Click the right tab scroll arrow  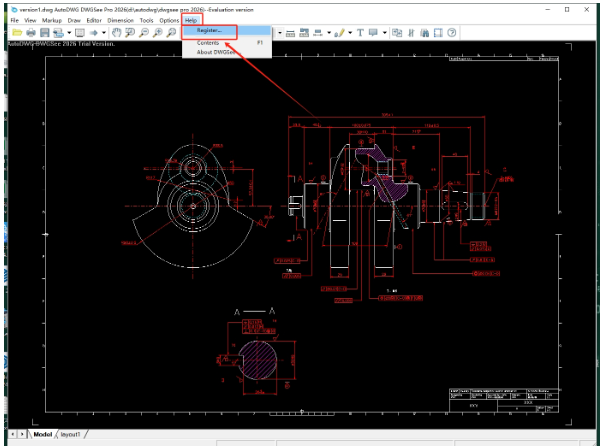[22, 434]
